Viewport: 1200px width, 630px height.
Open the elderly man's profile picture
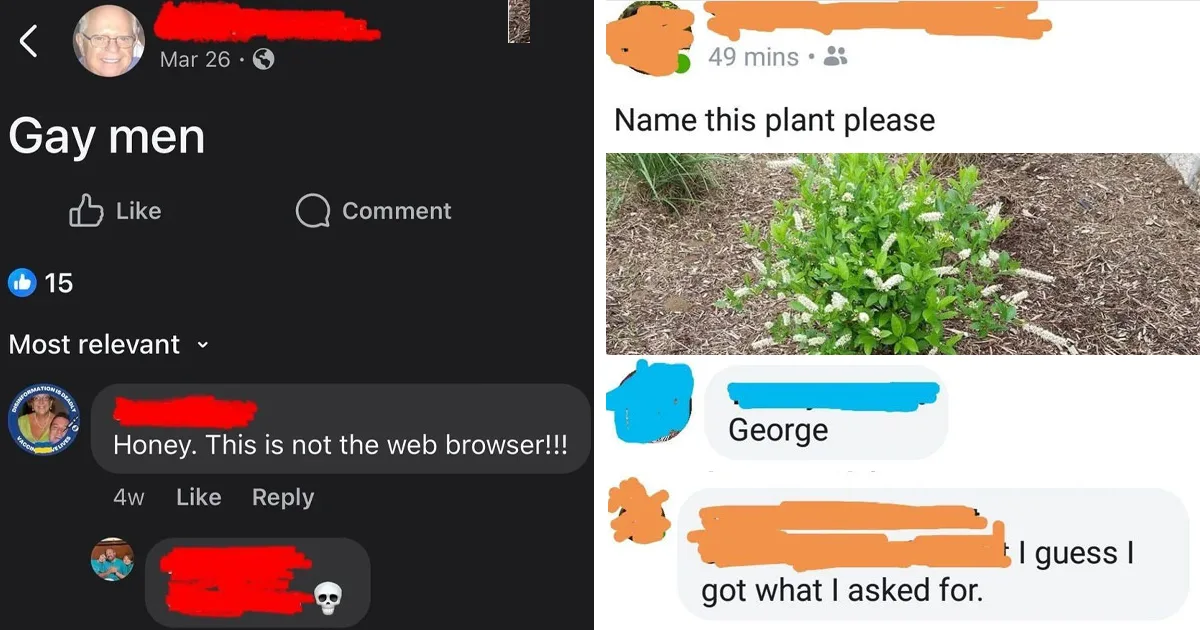click(x=109, y=41)
